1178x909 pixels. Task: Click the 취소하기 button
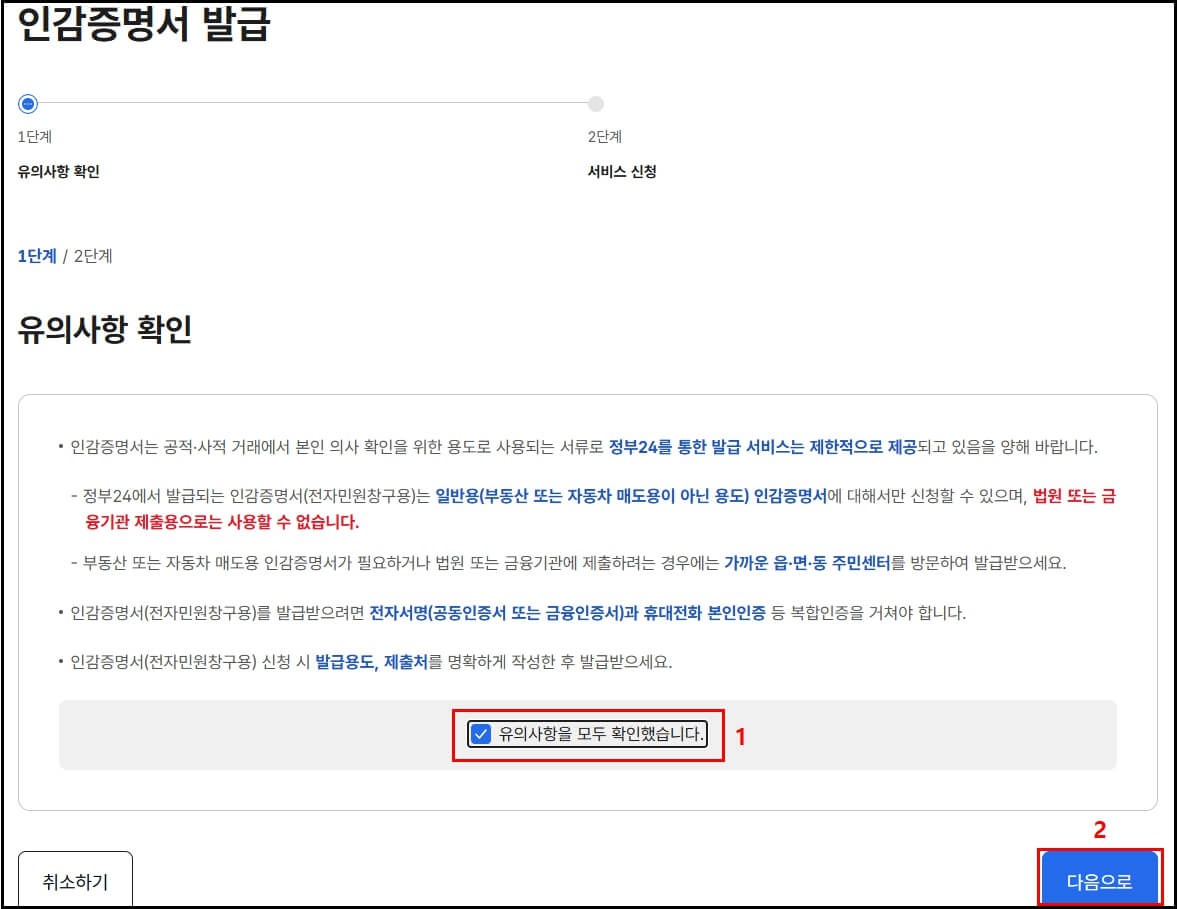76,879
